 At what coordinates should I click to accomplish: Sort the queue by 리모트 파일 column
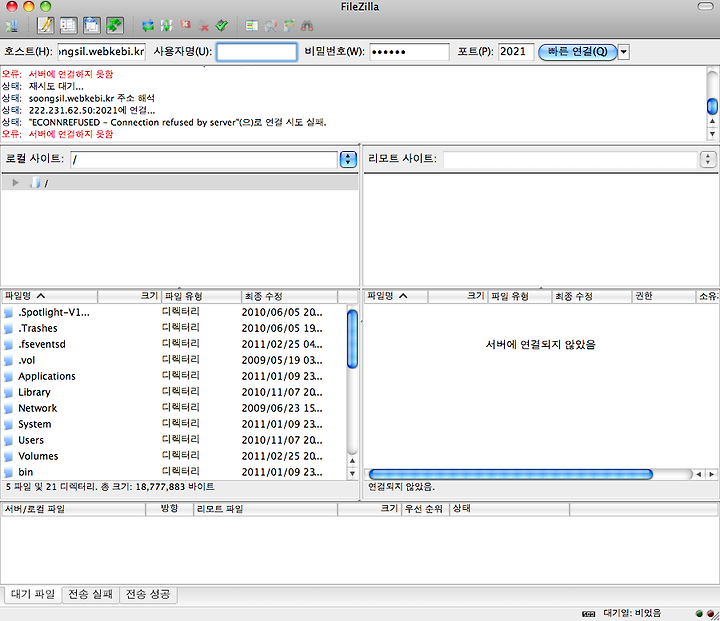[265, 509]
